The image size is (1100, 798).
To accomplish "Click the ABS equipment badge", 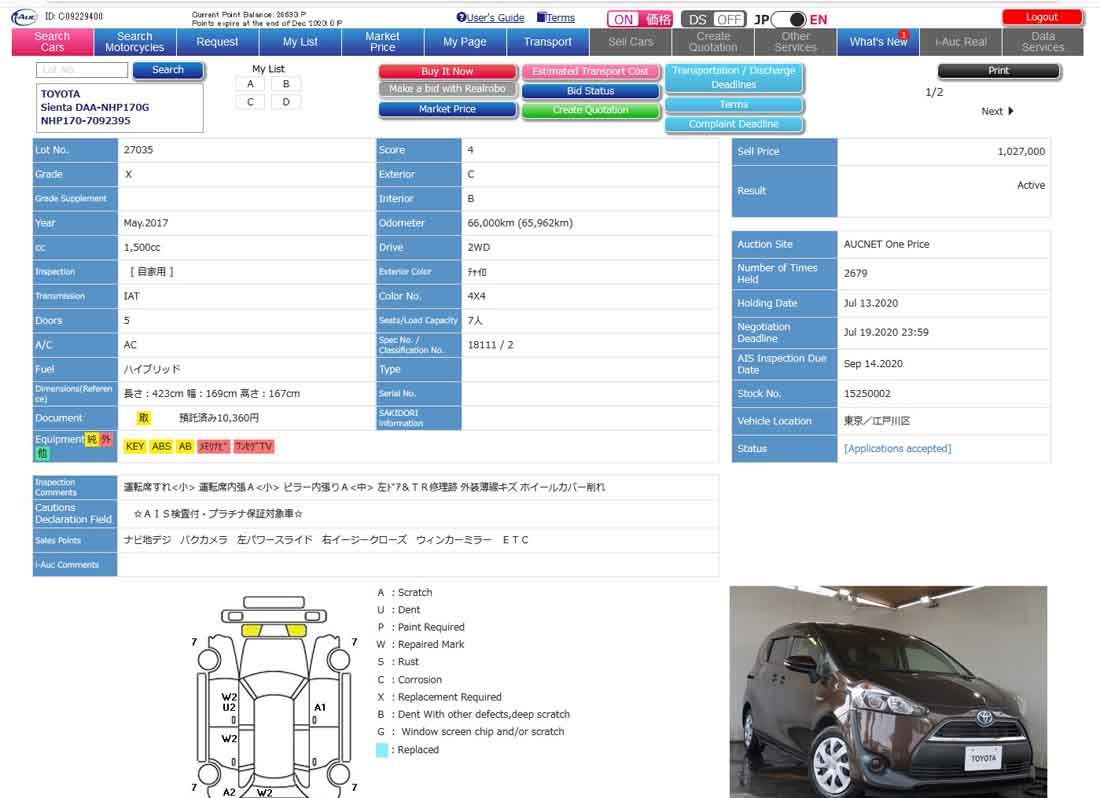I will point(161,447).
